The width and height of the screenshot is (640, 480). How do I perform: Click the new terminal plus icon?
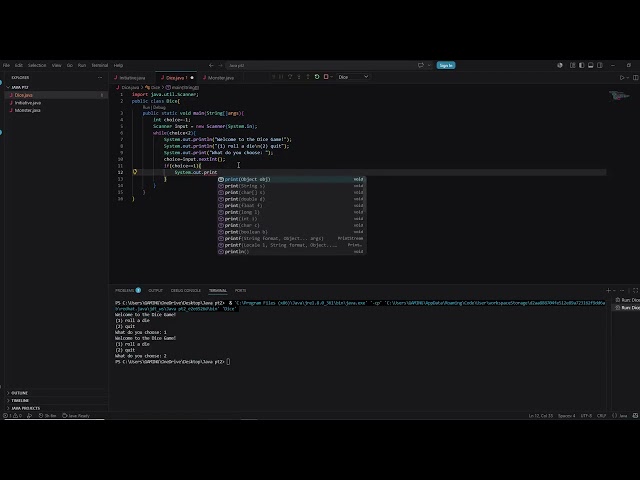pyautogui.click(x=608, y=290)
